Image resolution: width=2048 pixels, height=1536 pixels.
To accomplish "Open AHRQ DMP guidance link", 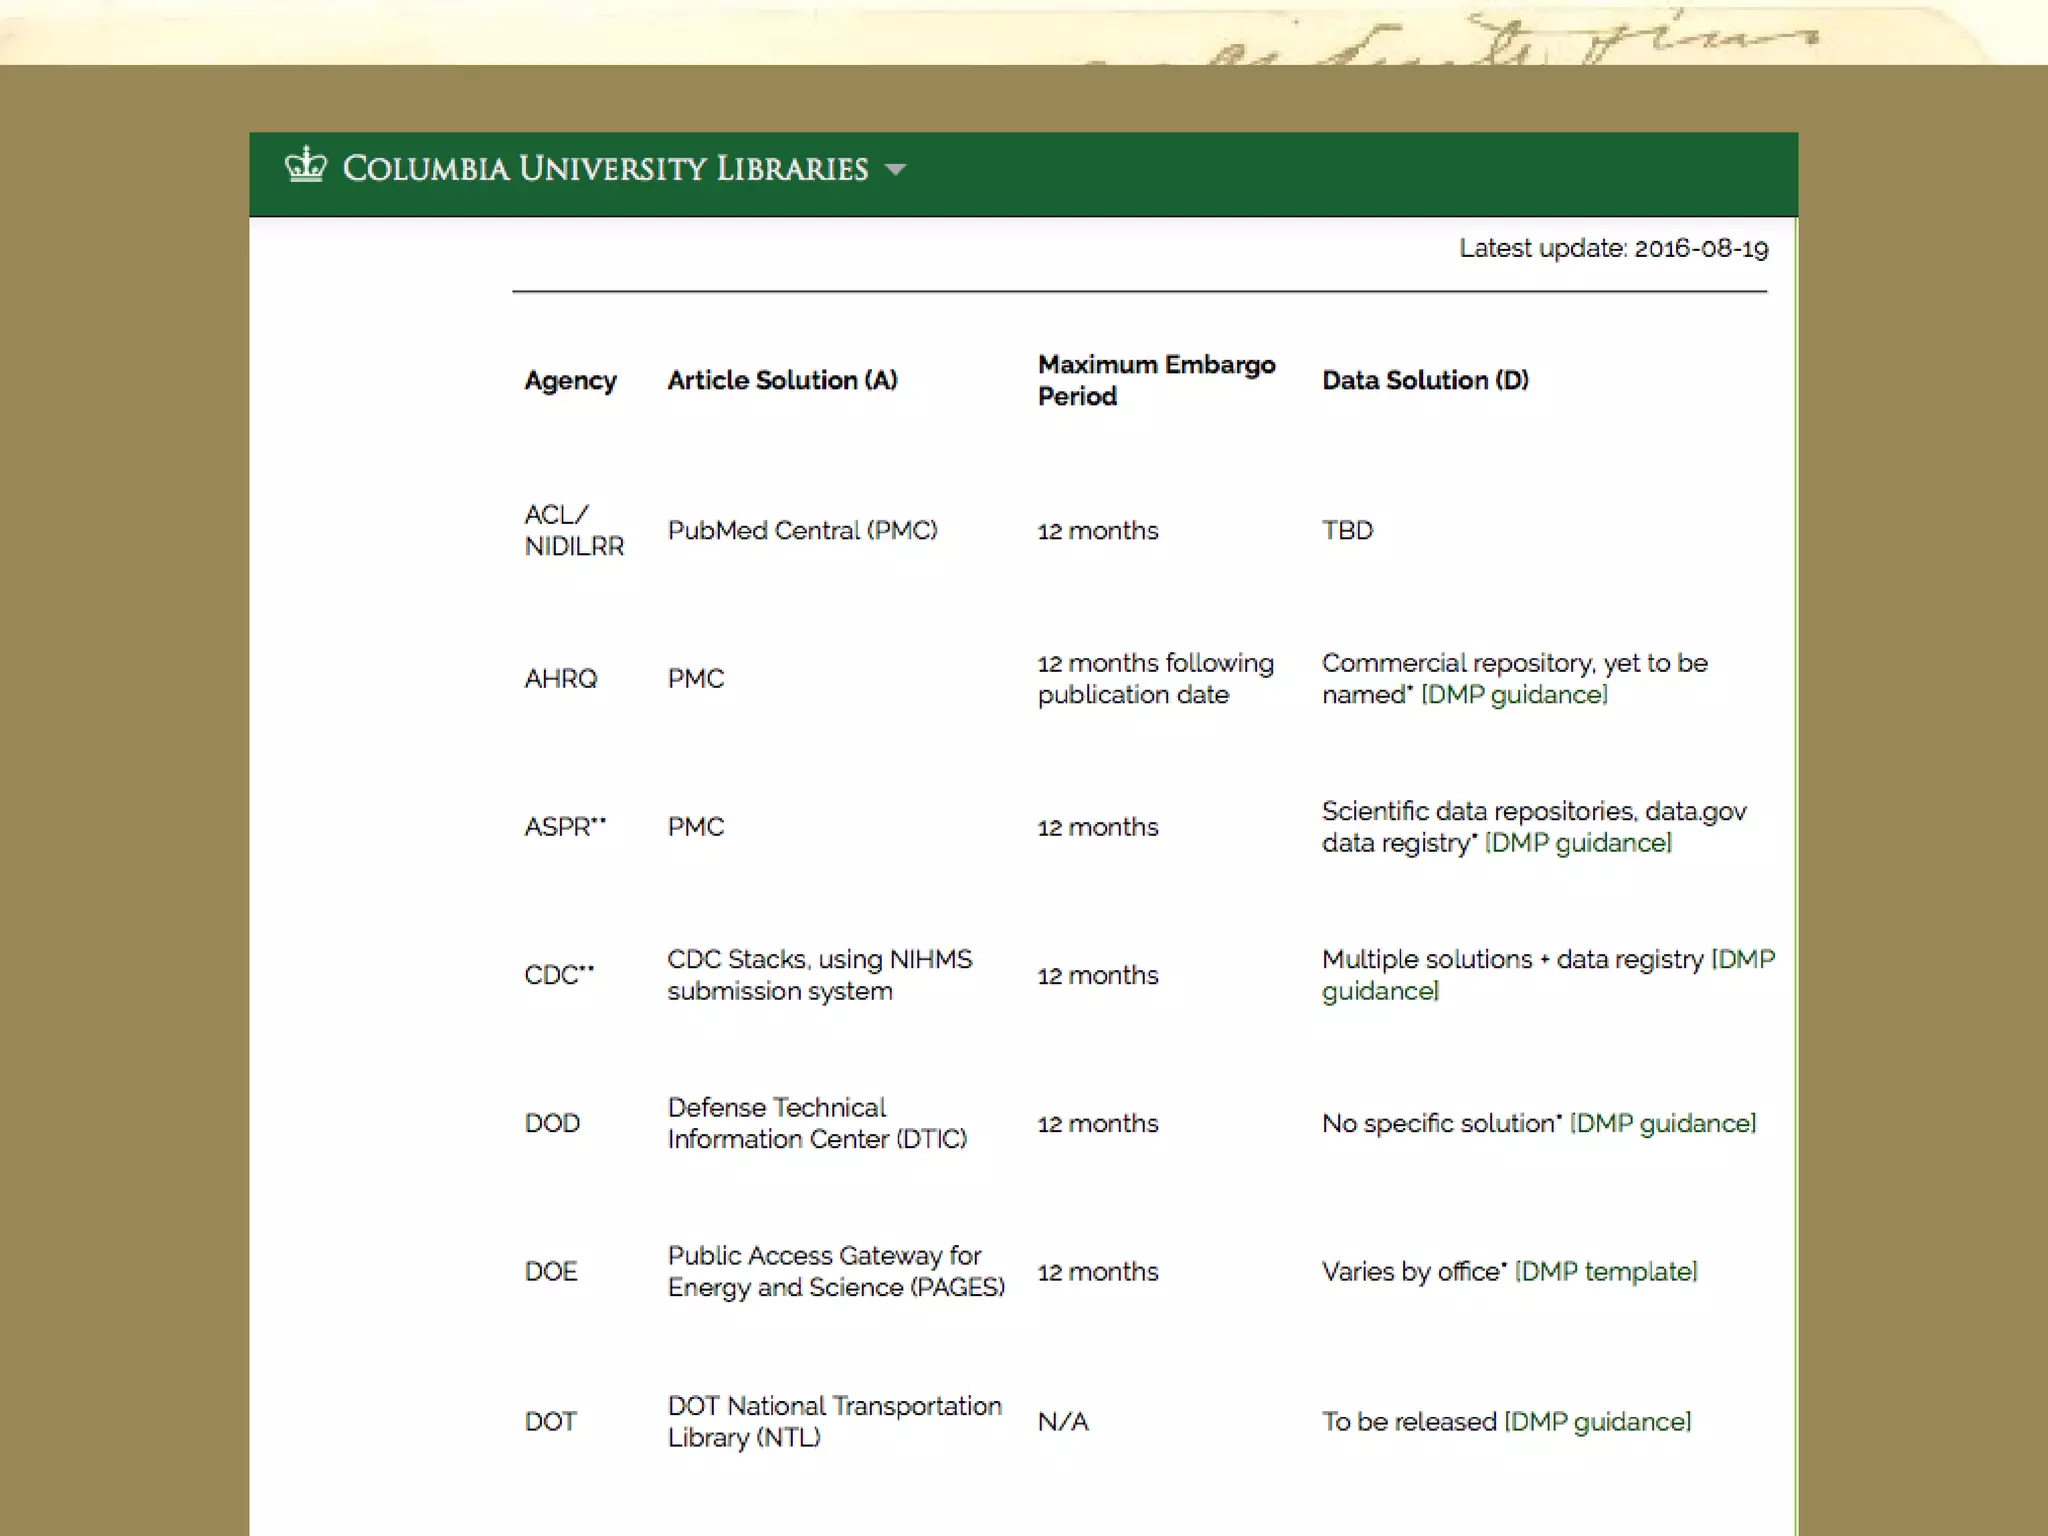I will [1514, 695].
